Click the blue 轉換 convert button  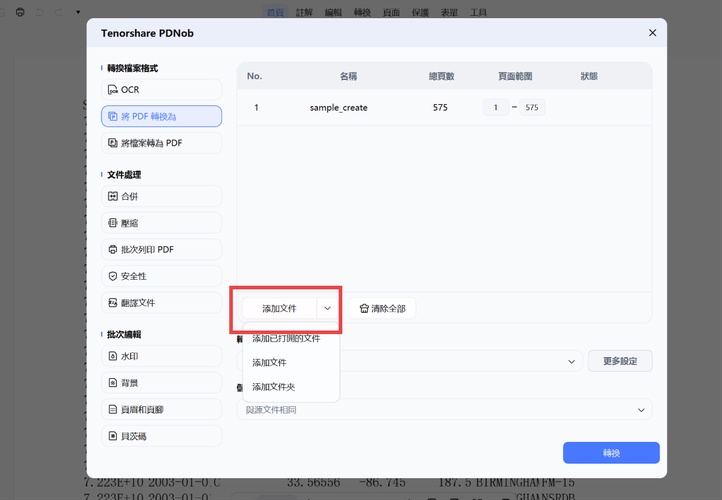pos(611,453)
